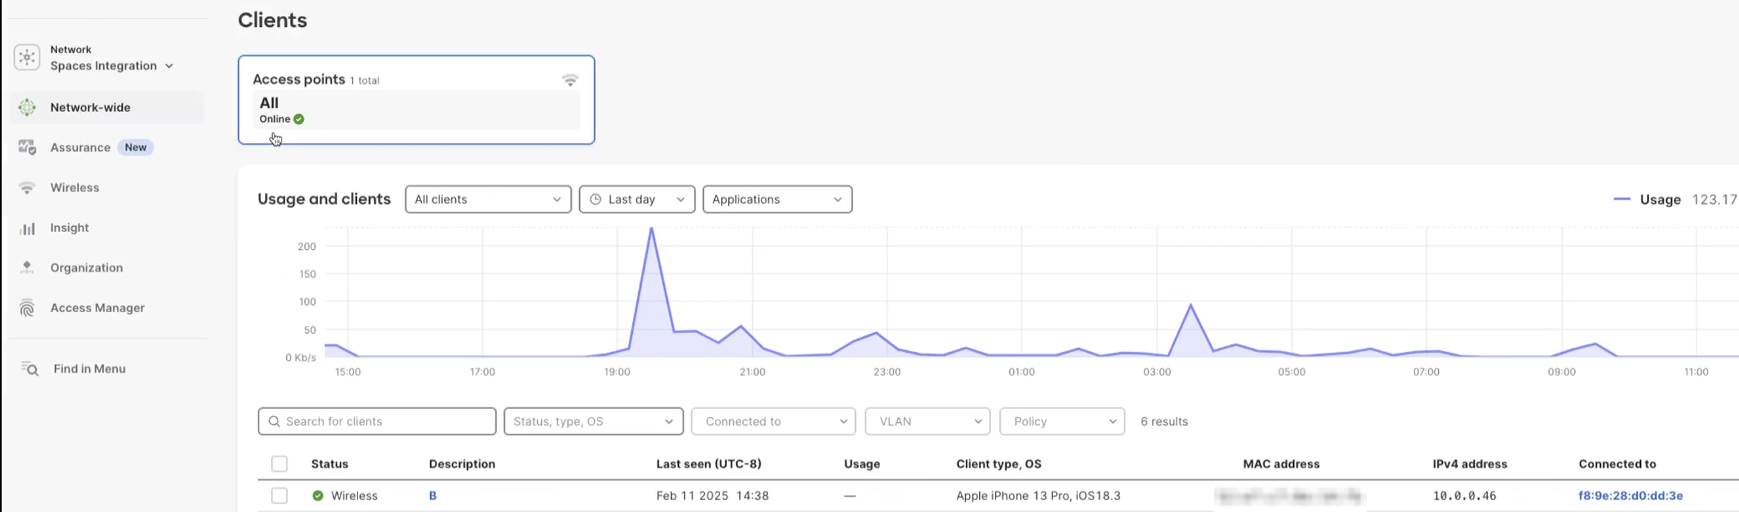
Task: Check the box for client B row
Action: pyautogui.click(x=280, y=496)
